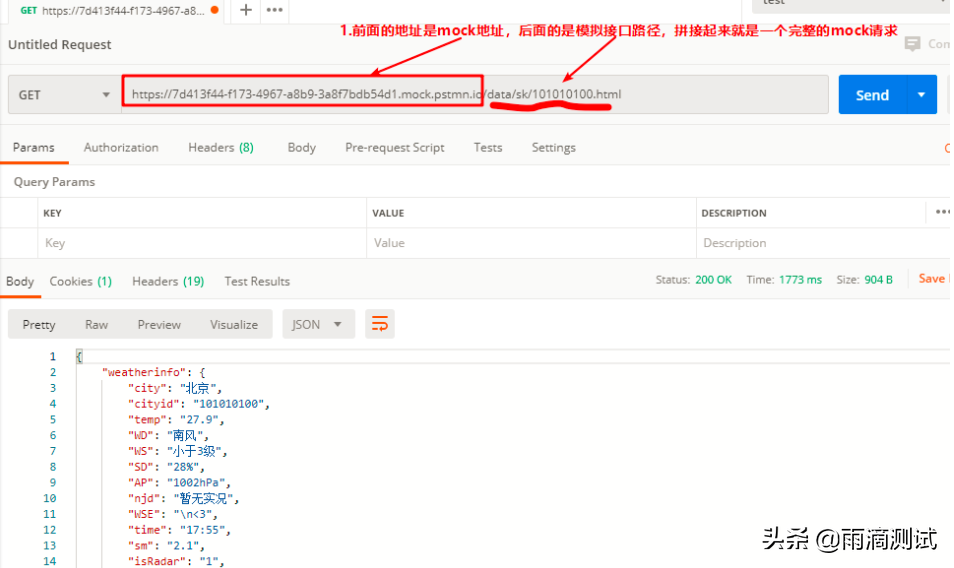This screenshot has width=954, height=568.
Task: Switch response view to Preview
Action: click(159, 324)
